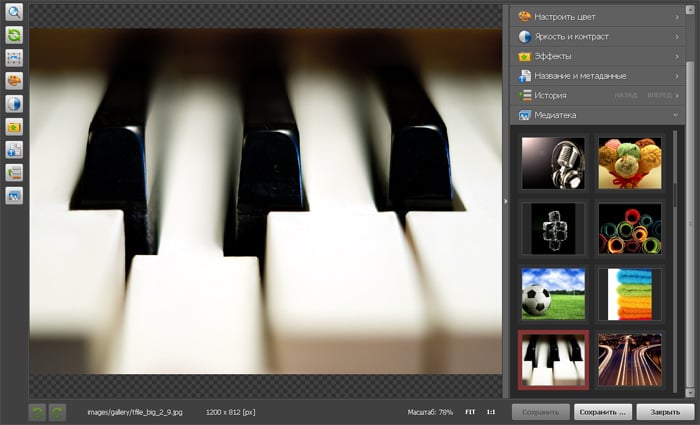This screenshot has width=700, height=425.
Task: Expand the Эффекты panel
Action: [597, 56]
